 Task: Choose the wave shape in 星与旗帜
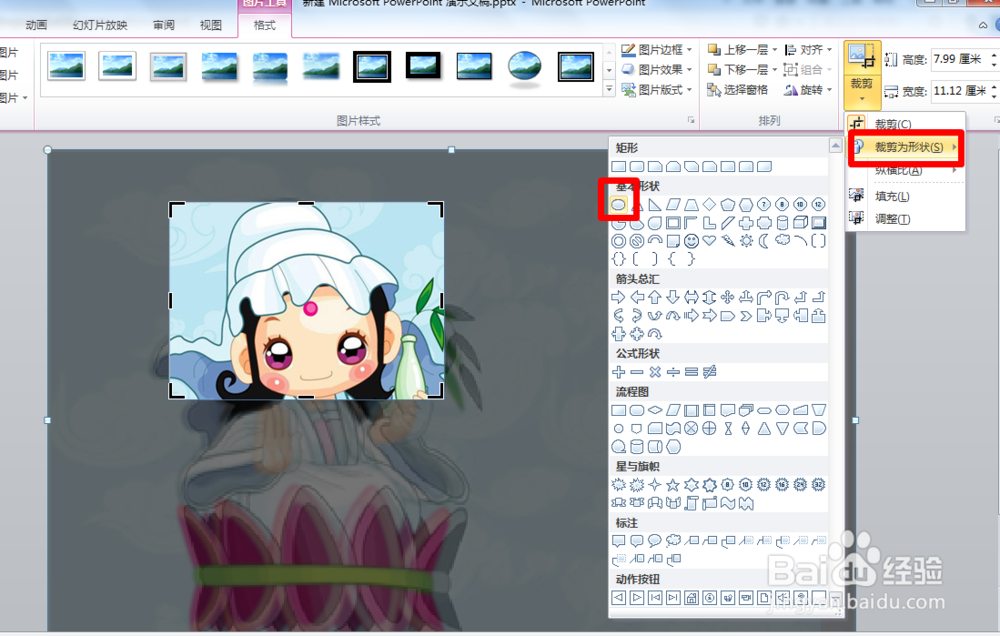tap(728, 504)
